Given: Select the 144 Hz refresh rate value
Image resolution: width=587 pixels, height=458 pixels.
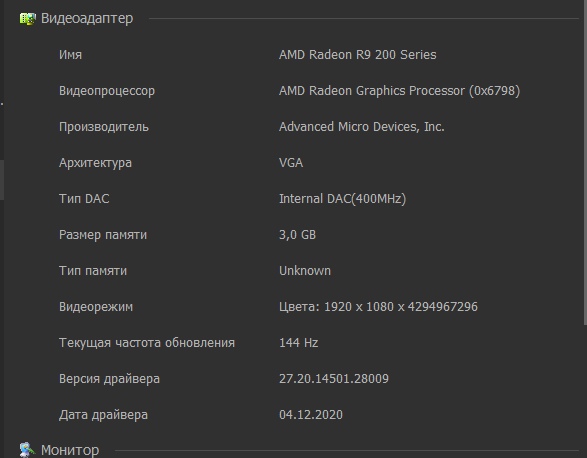Looking at the screenshot, I should coord(299,343).
